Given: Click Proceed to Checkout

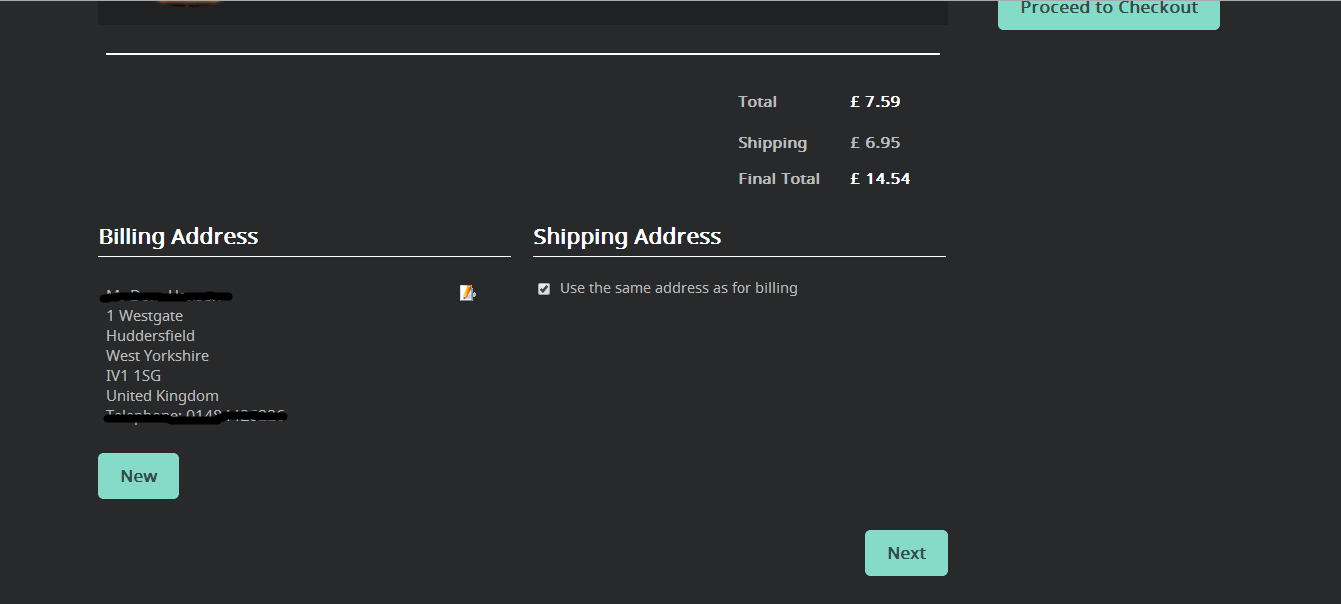Looking at the screenshot, I should click(x=1108, y=10).
